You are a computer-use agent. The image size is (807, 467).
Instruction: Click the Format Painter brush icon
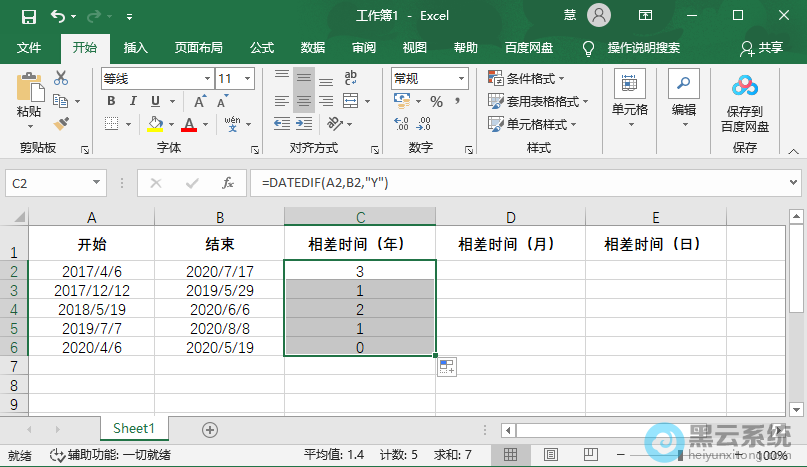61,124
